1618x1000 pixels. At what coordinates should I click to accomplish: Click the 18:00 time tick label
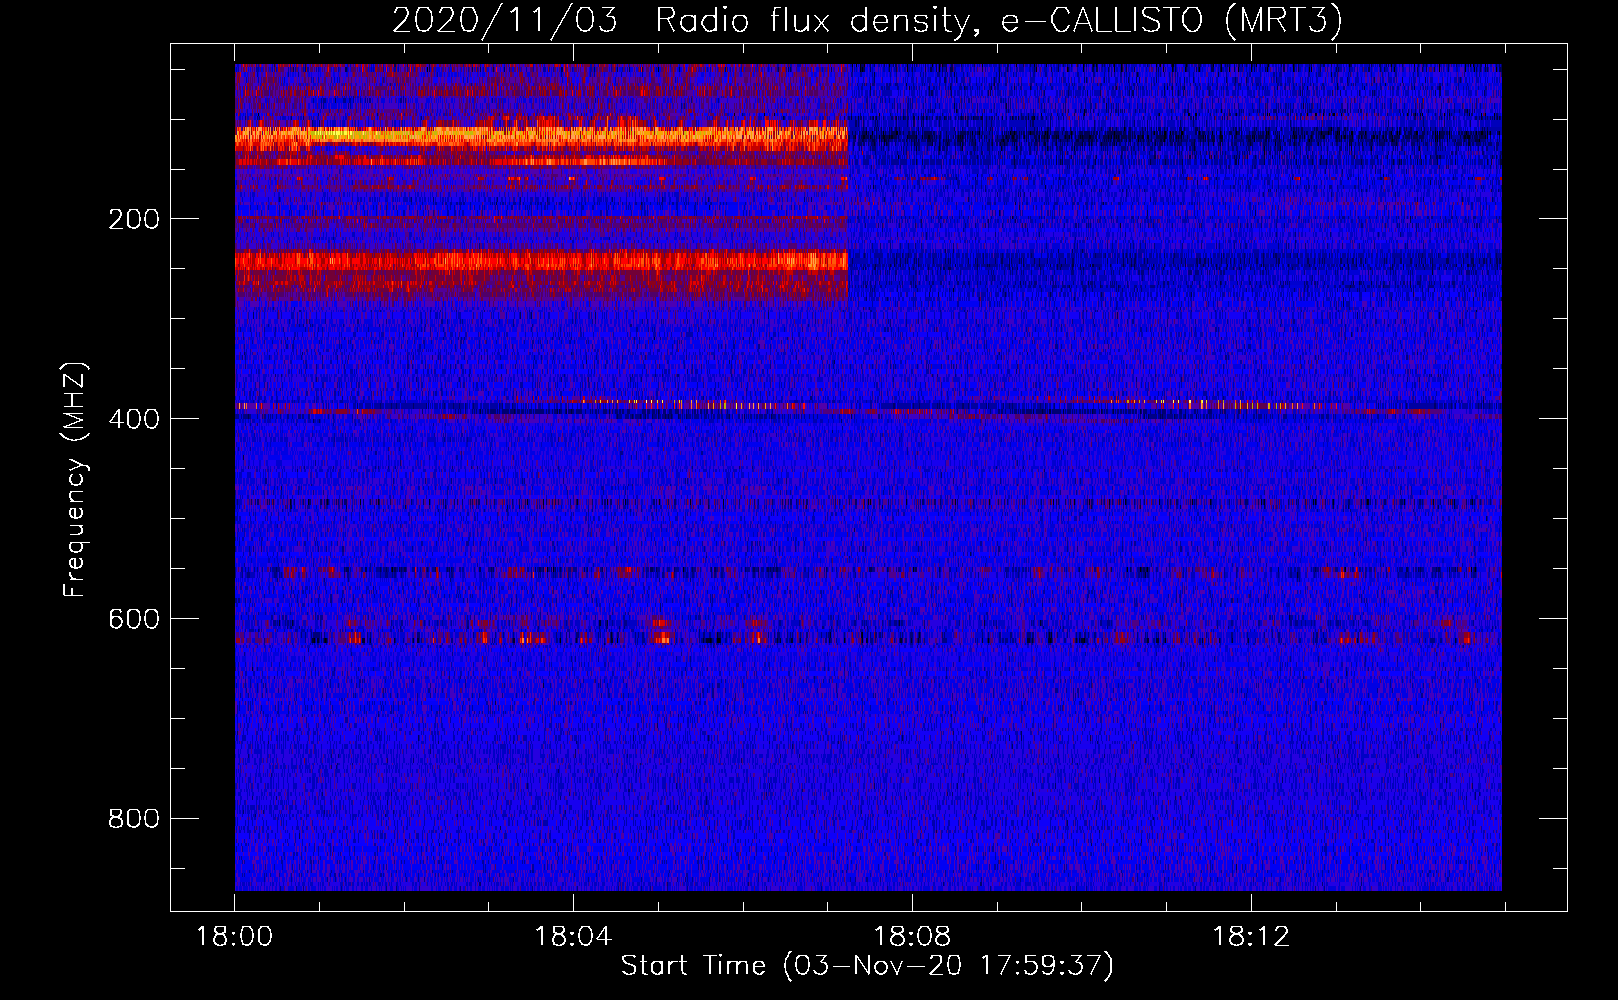click(234, 937)
